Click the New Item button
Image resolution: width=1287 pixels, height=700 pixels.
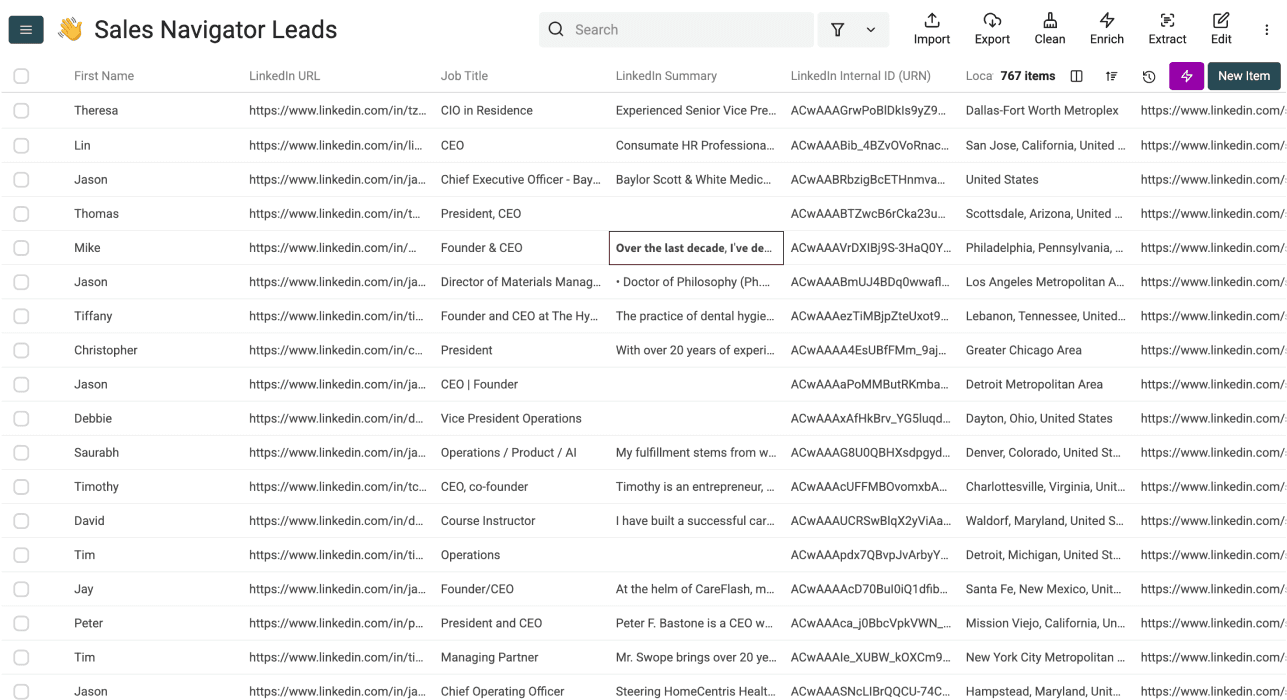pyautogui.click(x=1243, y=75)
